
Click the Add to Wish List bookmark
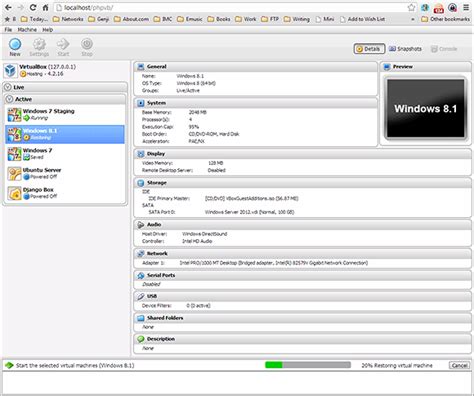(362, 19)
